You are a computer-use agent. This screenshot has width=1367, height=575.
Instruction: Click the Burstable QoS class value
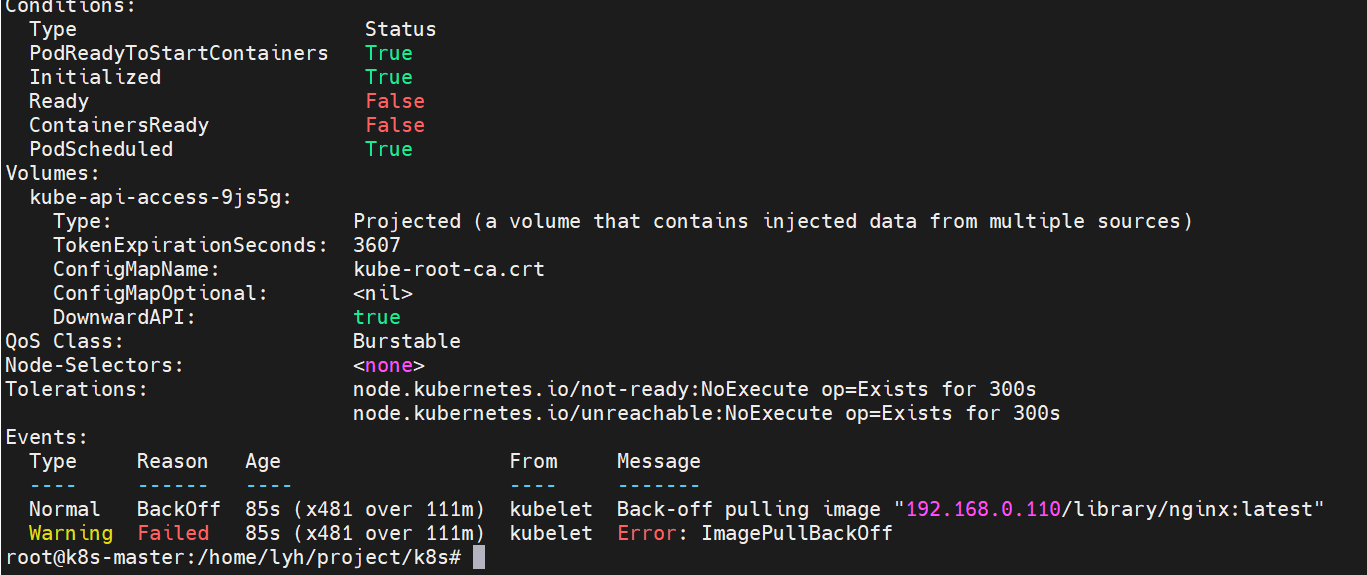click(406, 341)
